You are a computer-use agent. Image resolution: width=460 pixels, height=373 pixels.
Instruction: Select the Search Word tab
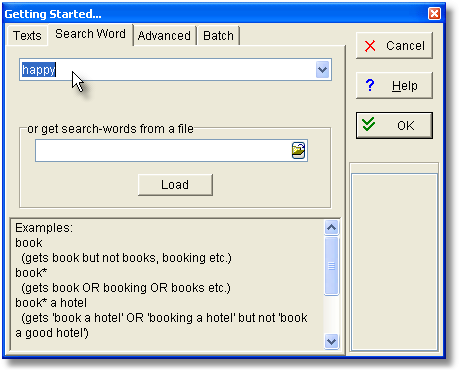pos(90,34)
